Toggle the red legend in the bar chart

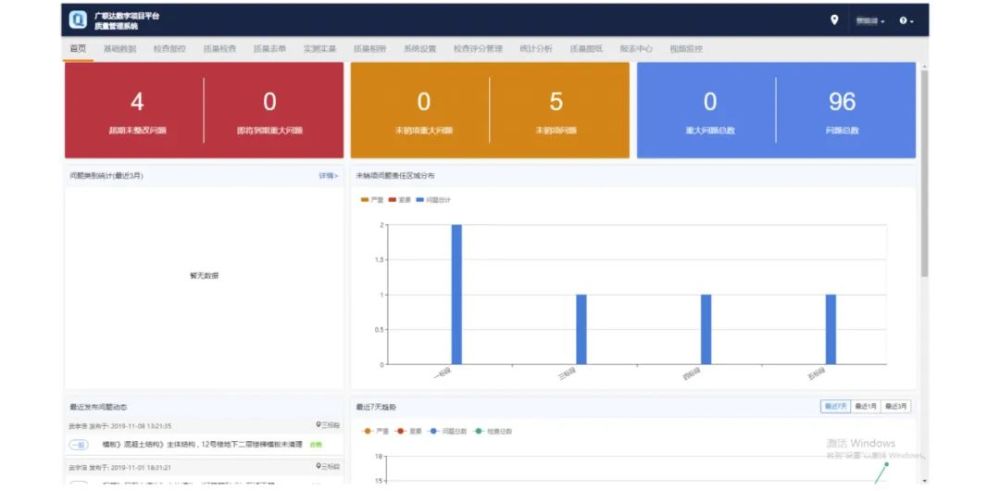tap(400, 200)
